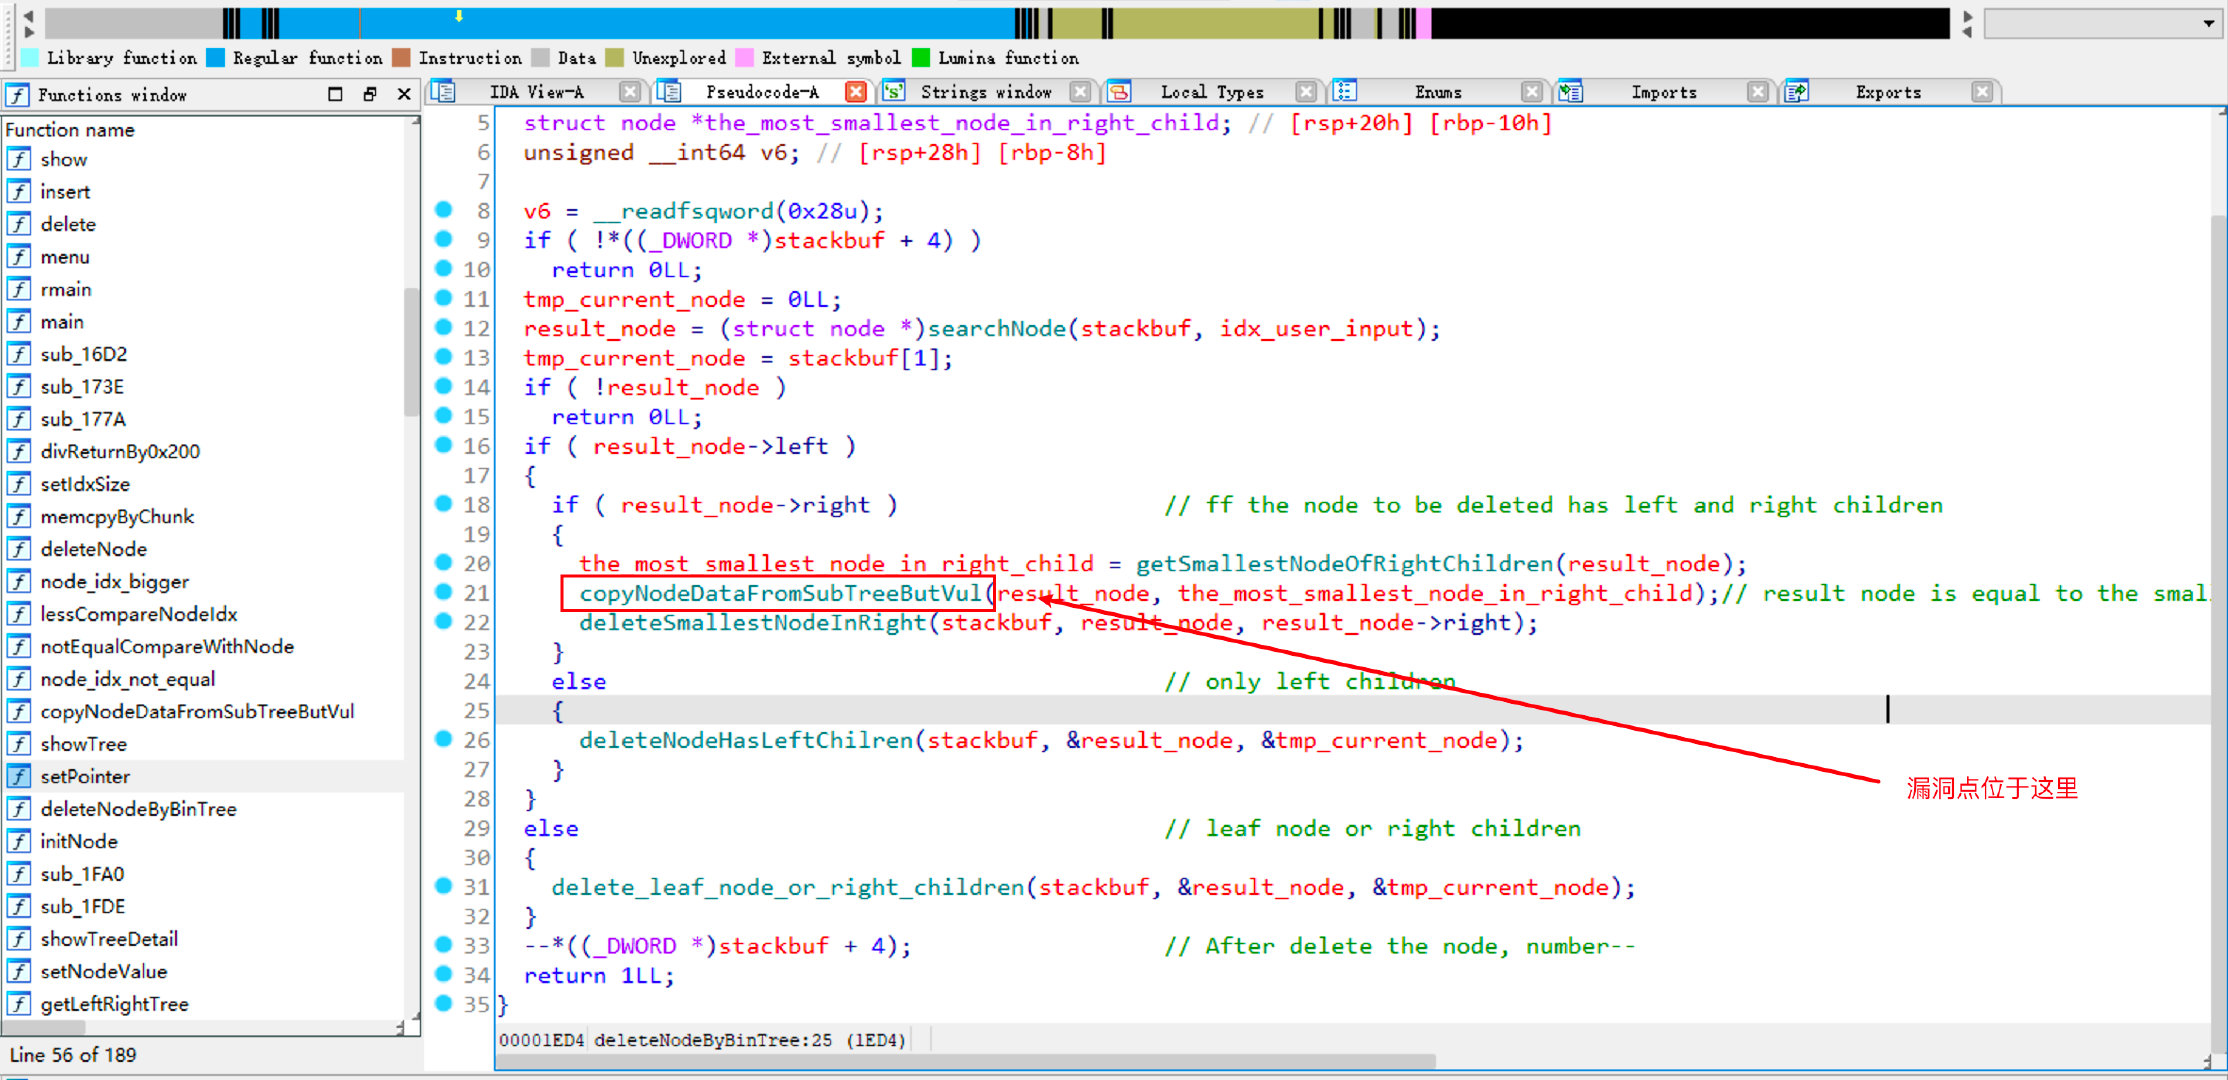Select the deleteNodeByBinTree function in the list
The width and height of the screenshot is (2228, 1080).
tap(138, 808)
